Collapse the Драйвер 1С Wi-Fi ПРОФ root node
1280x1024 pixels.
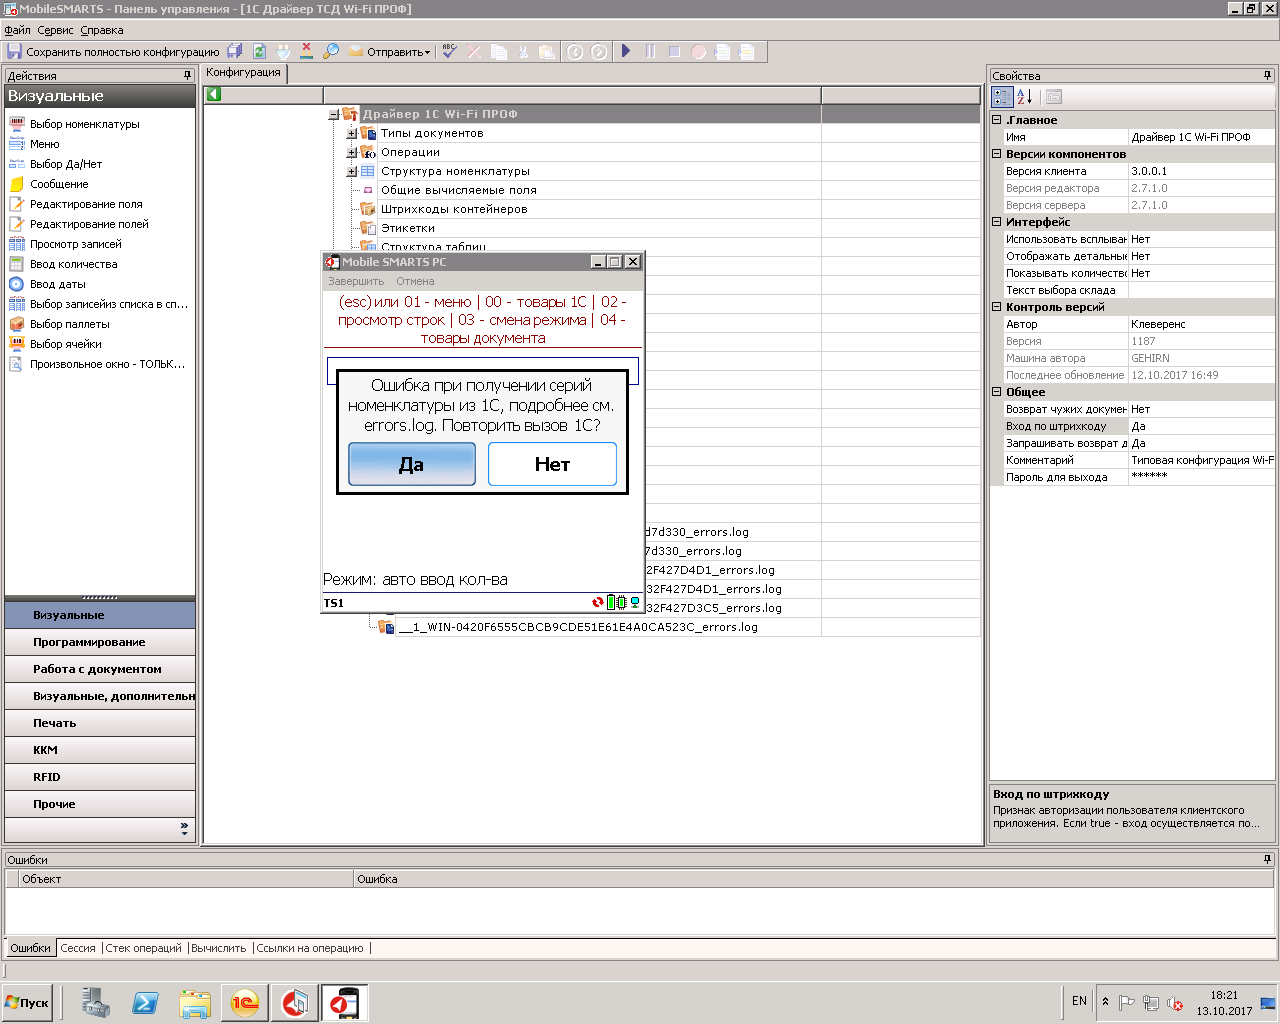click(x=334, y=114)
